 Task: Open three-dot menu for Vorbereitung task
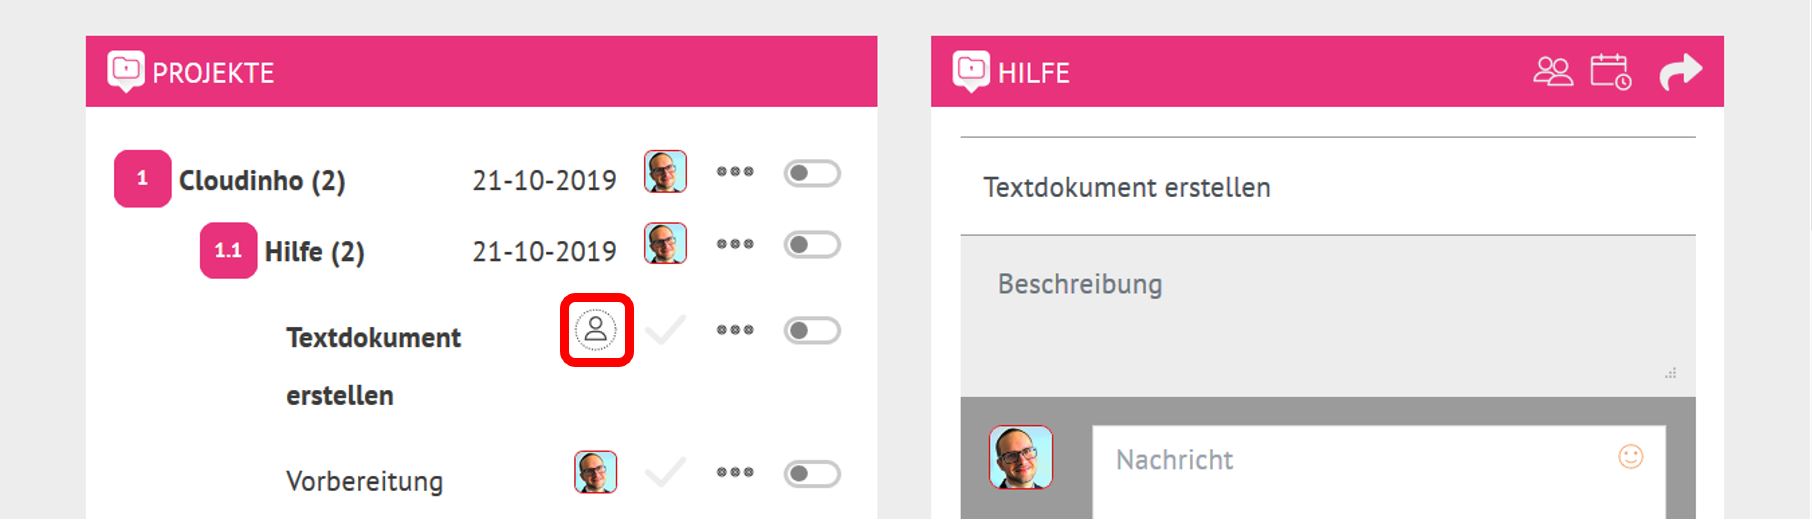735,472
